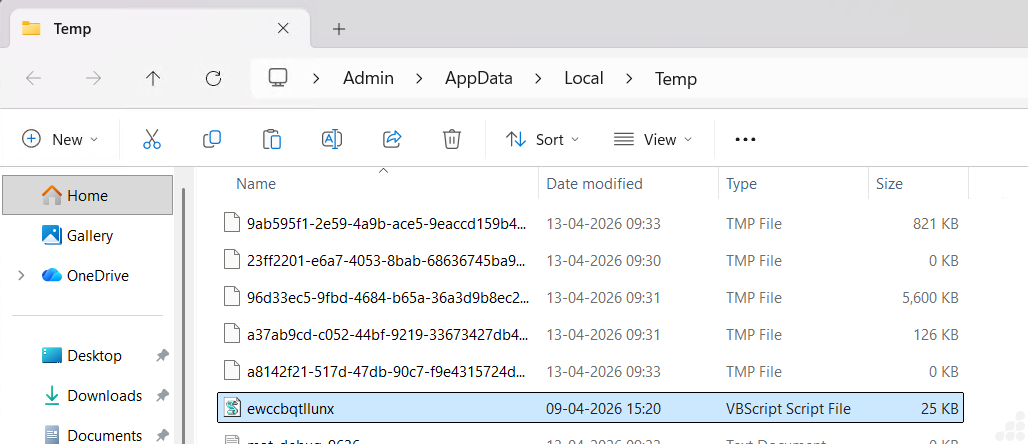Open Gallery in the navigation pane
This screenshot has height=444, width=1028.
point(89,235)
